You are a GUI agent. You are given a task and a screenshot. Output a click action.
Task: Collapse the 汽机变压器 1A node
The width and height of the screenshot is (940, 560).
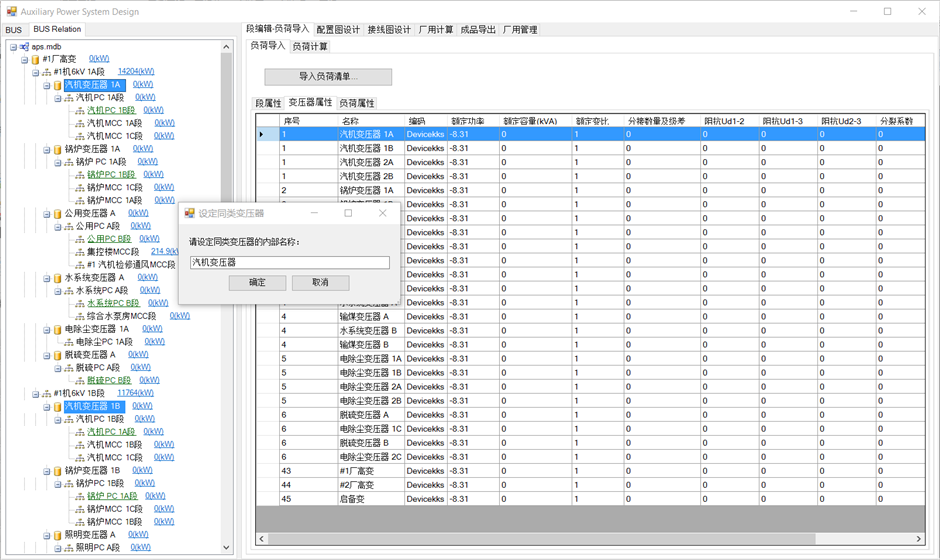click(x=47, y=85)
